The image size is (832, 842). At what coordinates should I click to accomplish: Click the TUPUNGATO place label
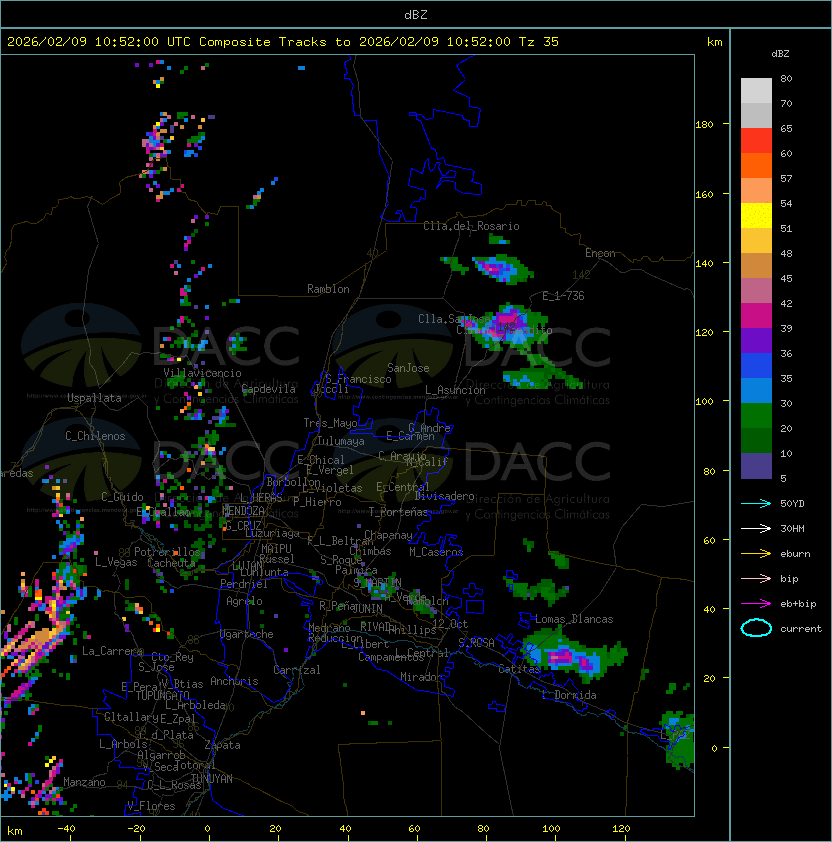coord(162,696)
